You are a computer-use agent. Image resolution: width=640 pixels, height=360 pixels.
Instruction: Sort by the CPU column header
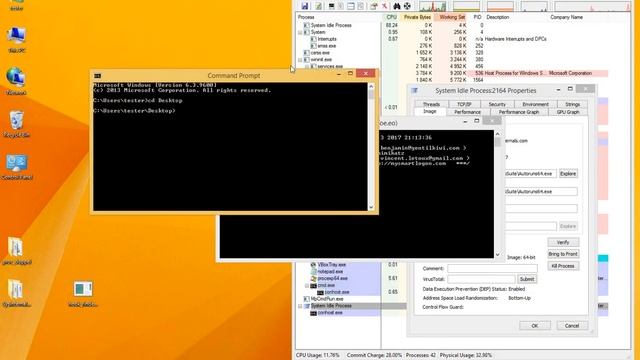(391, 17)
